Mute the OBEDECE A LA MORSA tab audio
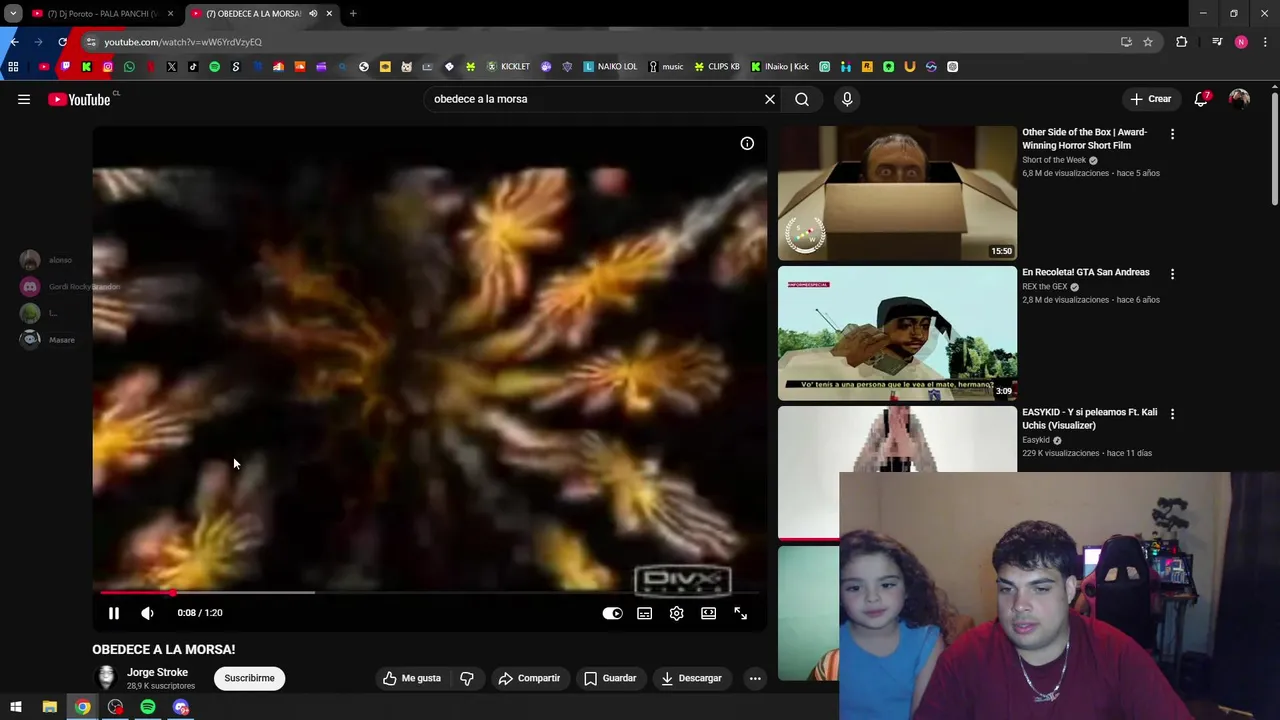This screenshot has width=1280, height=720. pos(313,14)
